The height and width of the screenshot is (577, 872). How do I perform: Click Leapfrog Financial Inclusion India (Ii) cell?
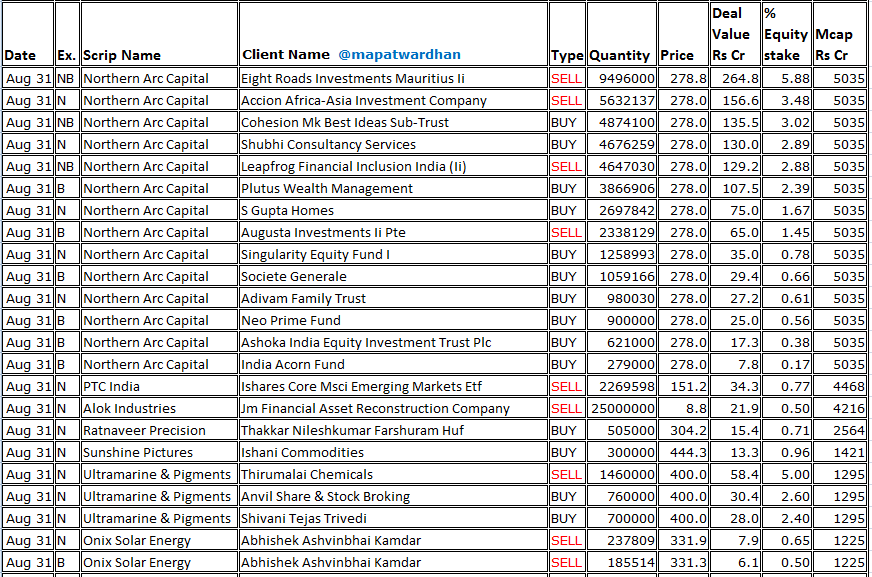pos(393,166)
